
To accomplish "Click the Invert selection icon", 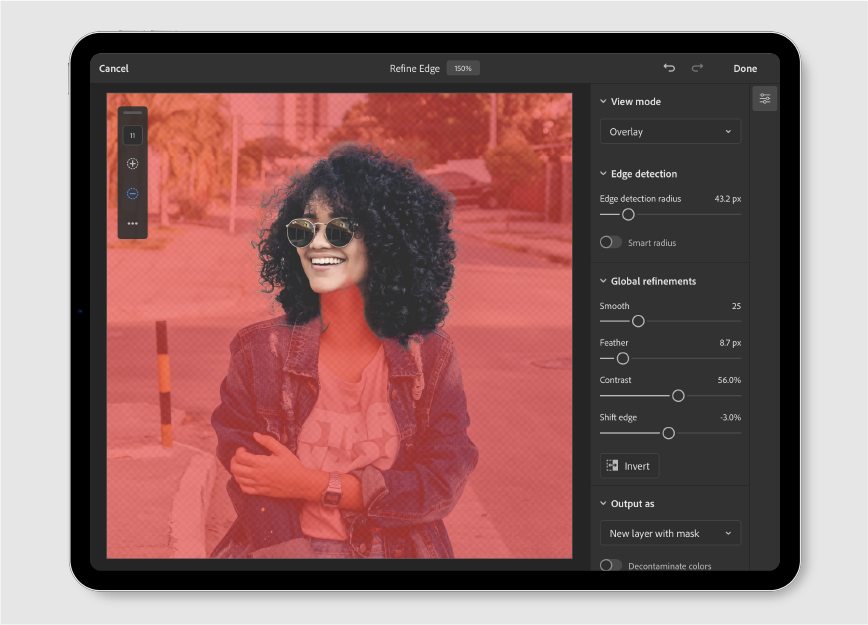I will 615,465.
